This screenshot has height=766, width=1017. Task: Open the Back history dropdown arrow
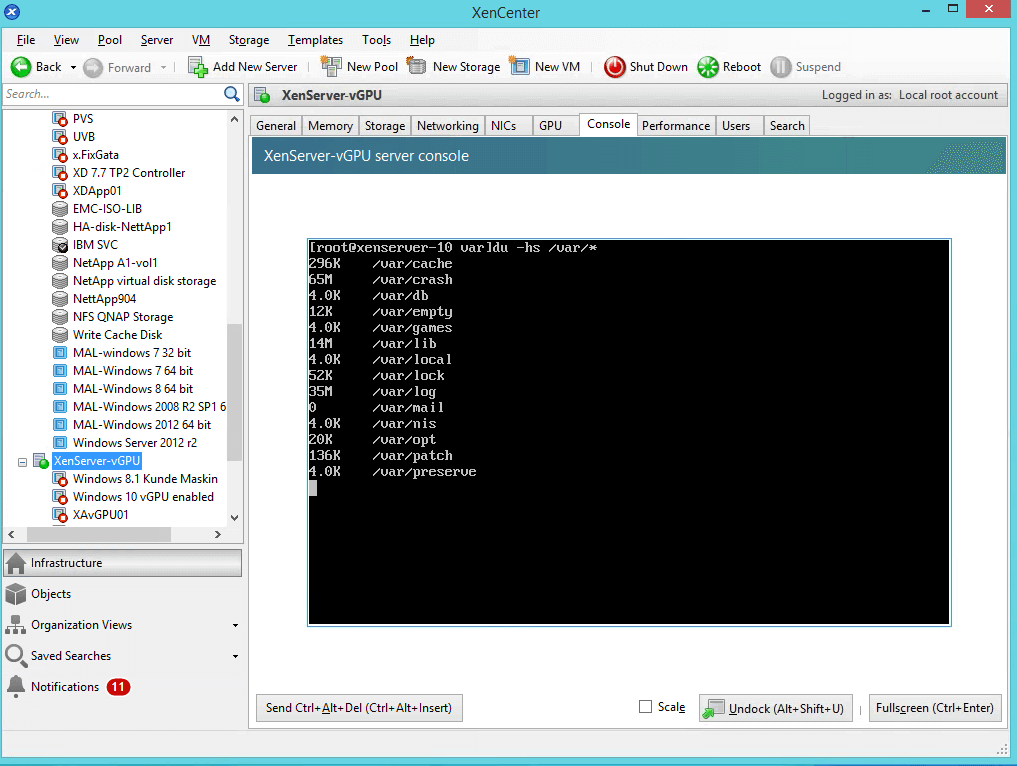(73, 67)
